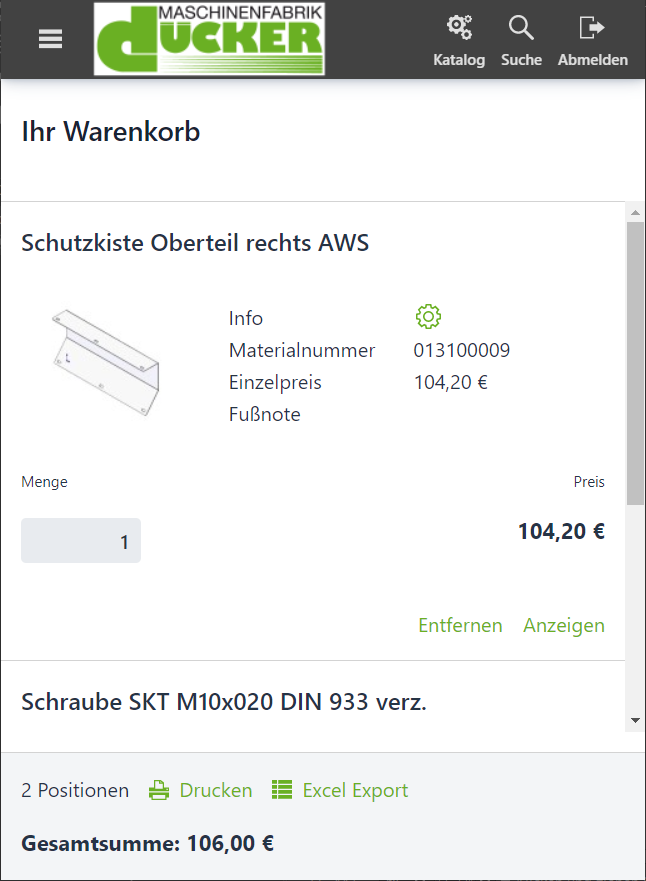The height and width of the screenshot is (881, 646).
Task: Focus the Menge quantity field
Action: (x=81, y=541)
